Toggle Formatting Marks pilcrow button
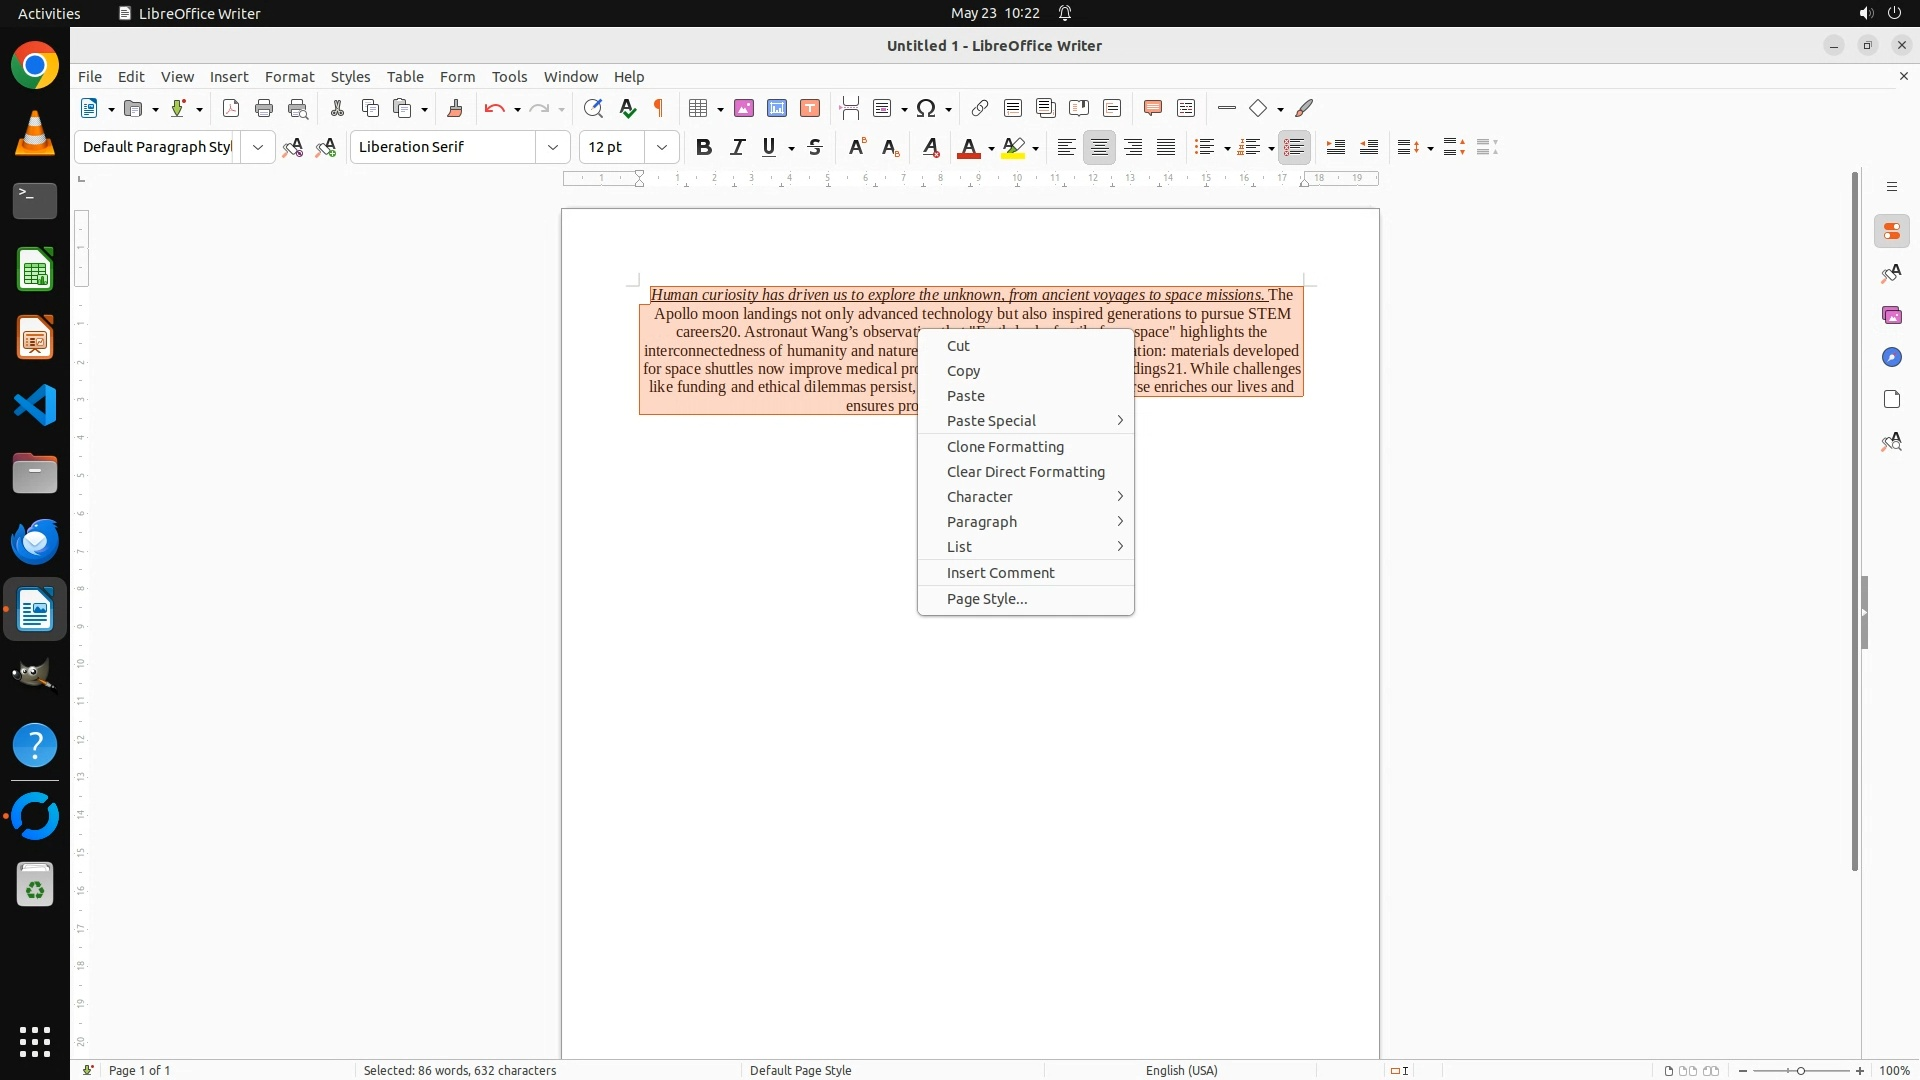 (x=659, y=108)
